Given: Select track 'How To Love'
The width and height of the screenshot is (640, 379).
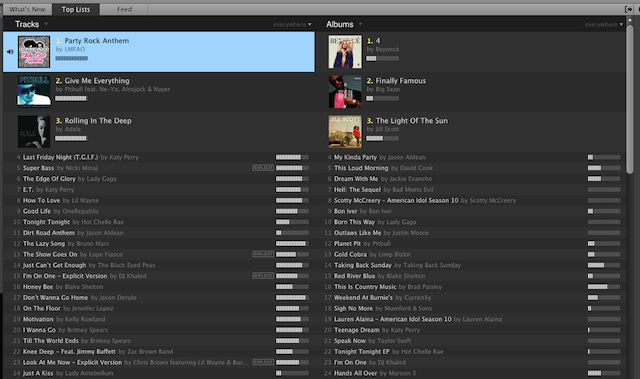Looking at the screenshot, I should coord(41,200).
